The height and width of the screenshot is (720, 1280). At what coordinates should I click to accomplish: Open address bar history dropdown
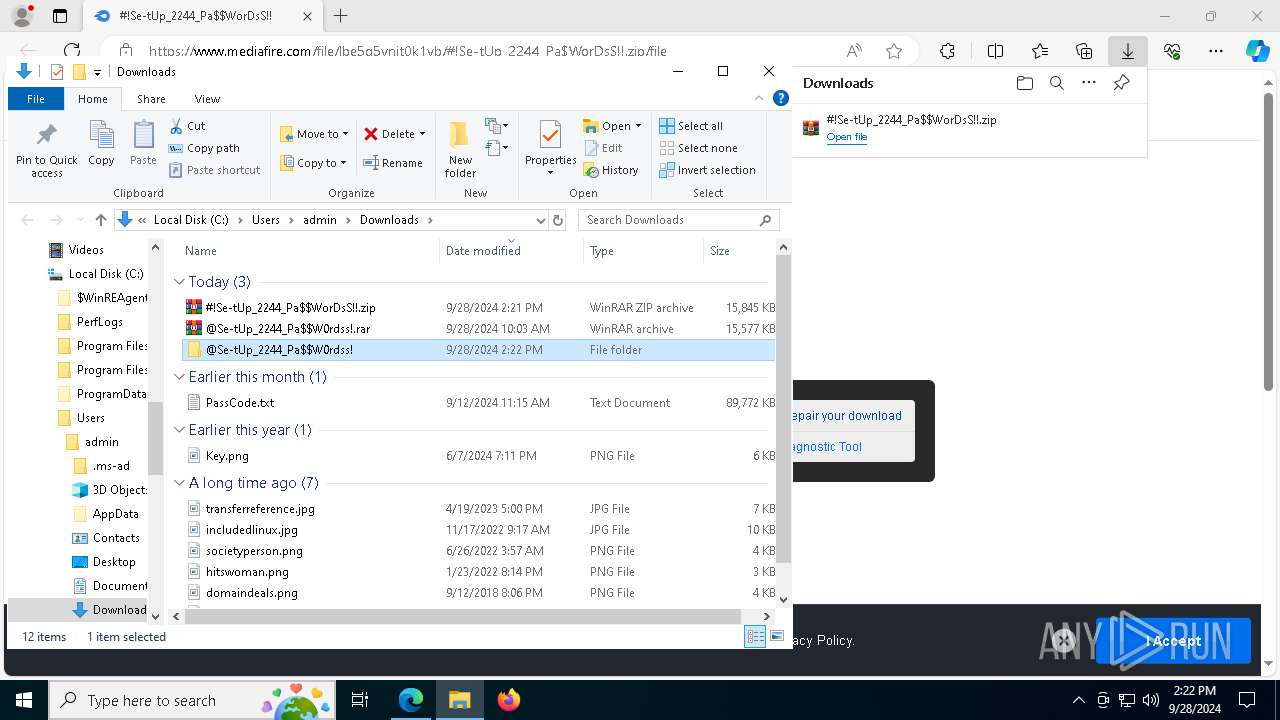541,220
